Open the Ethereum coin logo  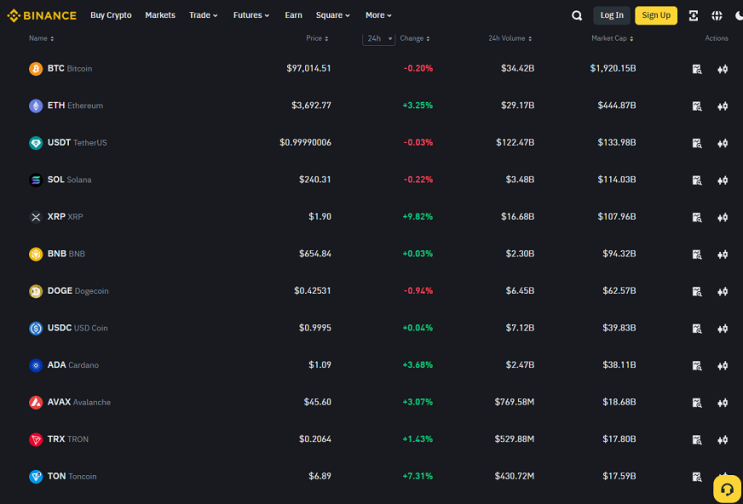[36, 106]
